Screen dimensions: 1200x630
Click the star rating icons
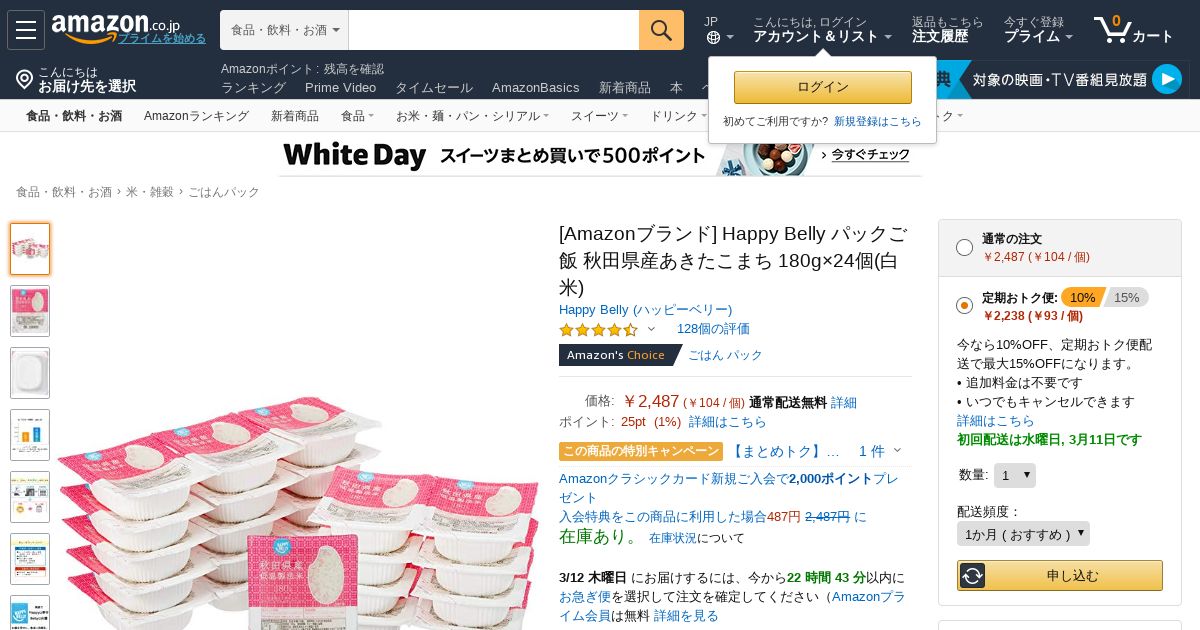point(598,329)
